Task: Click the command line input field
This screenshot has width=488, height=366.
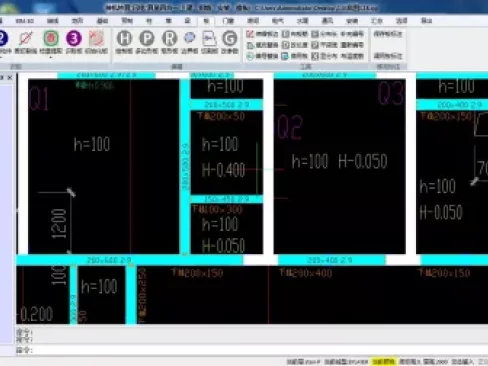Action: (x=260, y=350)
